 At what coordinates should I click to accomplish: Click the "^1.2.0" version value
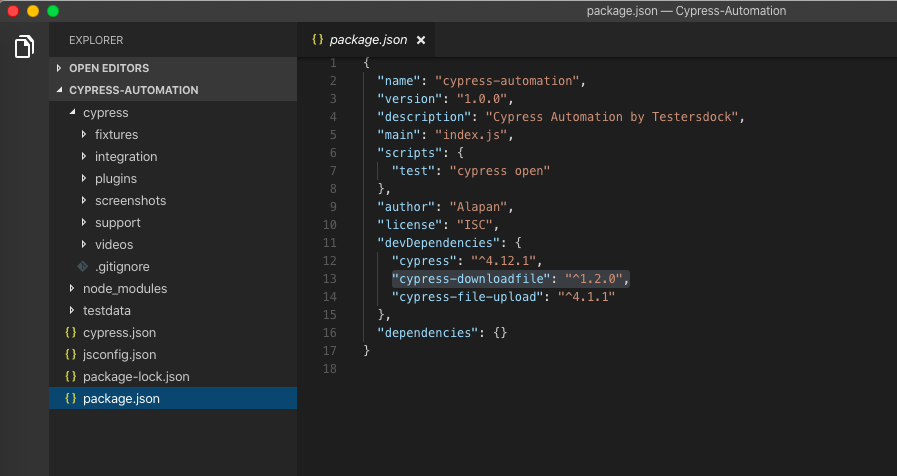pos(594,279)
